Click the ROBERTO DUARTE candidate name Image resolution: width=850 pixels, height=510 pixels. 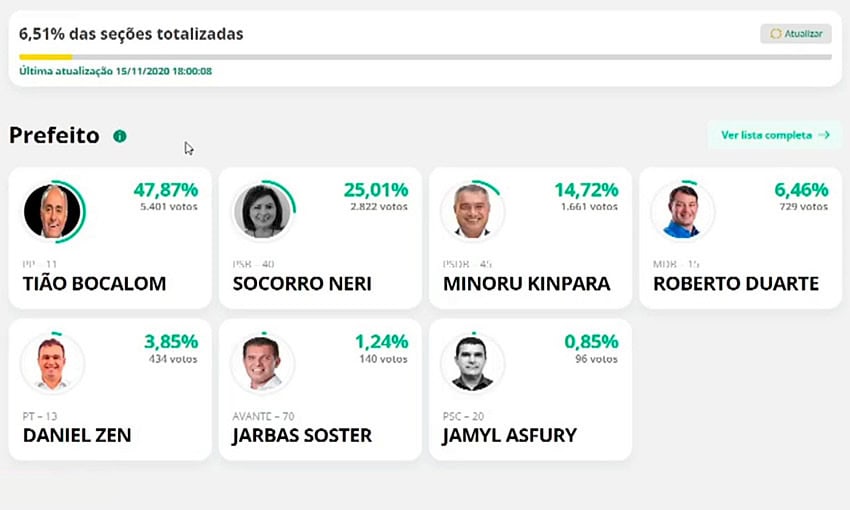(736, 284)
